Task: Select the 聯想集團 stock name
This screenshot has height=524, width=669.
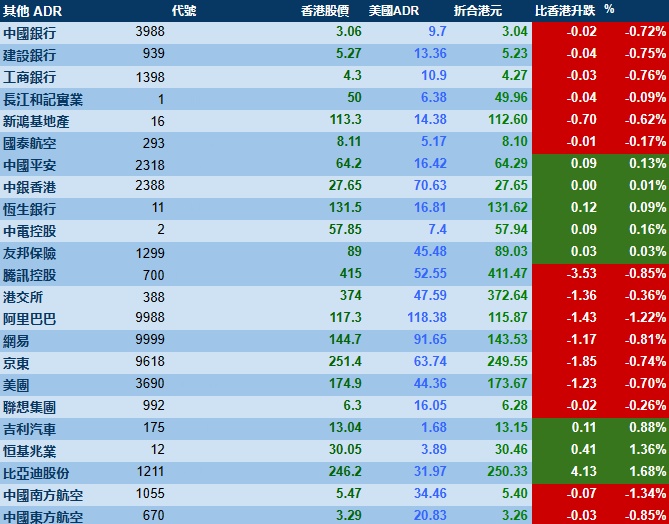Action: tap(29, 408)
